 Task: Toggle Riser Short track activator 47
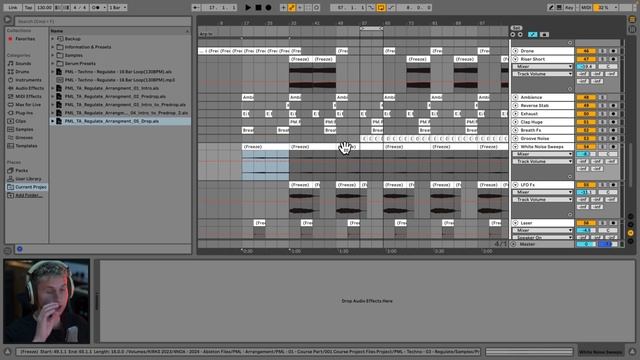coord(586,59)
